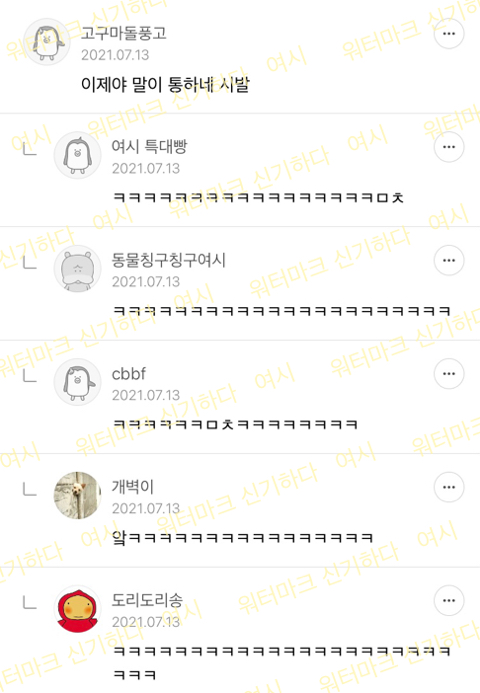480x693 pixels.
Task: View 고구마돌풍고 profile avatar
Action: [47, 42]
